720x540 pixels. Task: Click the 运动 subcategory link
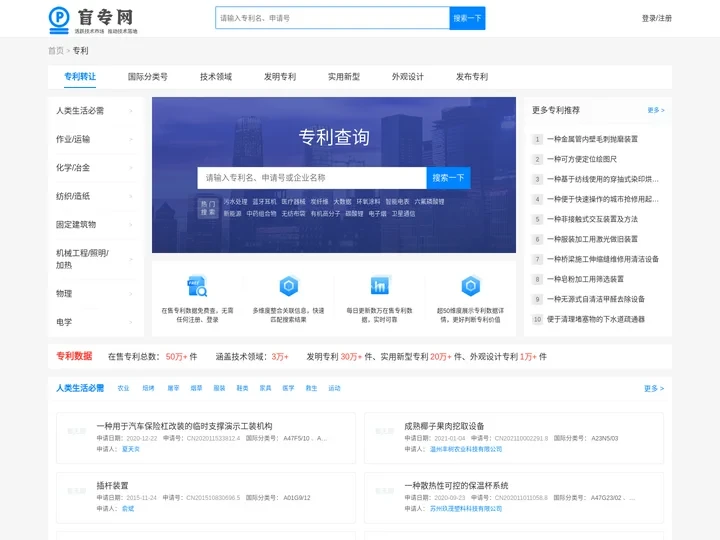[334, 388]
